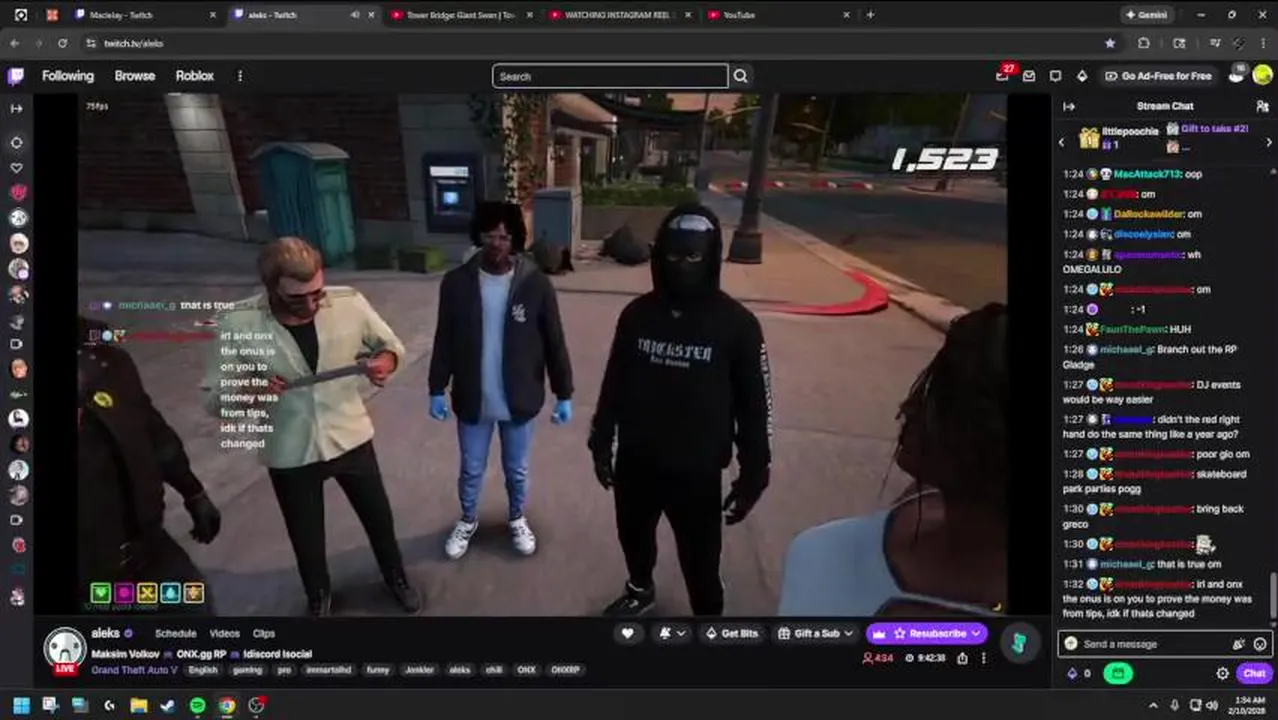Image resolution: width=1278 pixels, height=720 pixels.
Task: Open the Windows Start menu
Action: tap(21, 706)
